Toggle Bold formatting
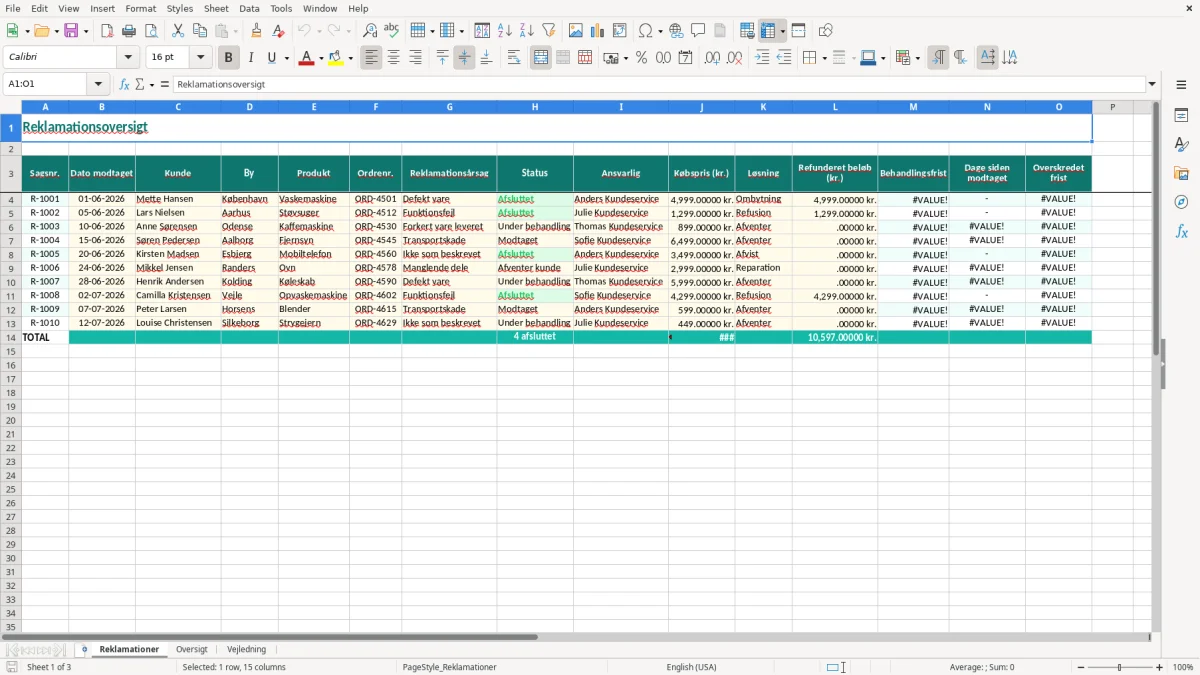Screen dimensions: 1200x675 click(x=228, y=58)
